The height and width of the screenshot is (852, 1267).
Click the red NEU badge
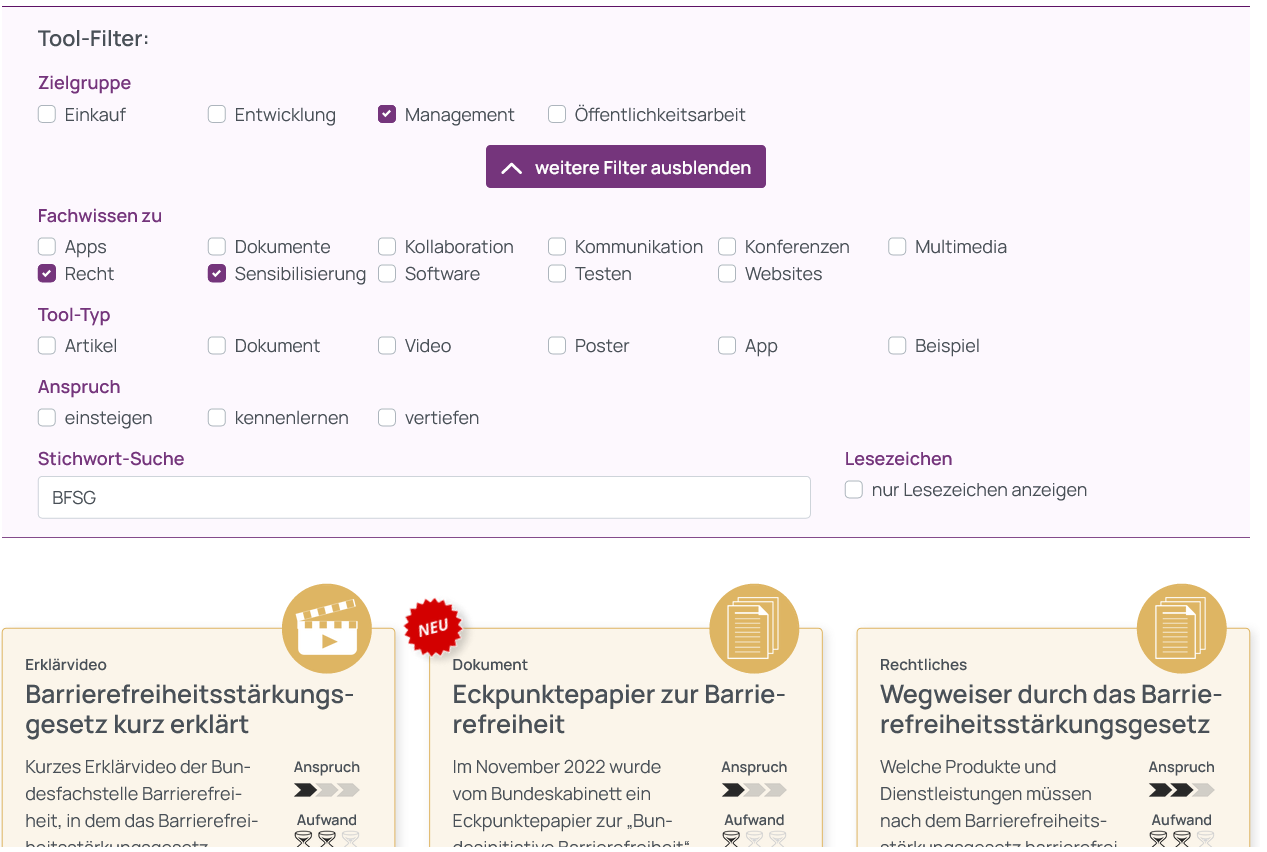point(433,628)
